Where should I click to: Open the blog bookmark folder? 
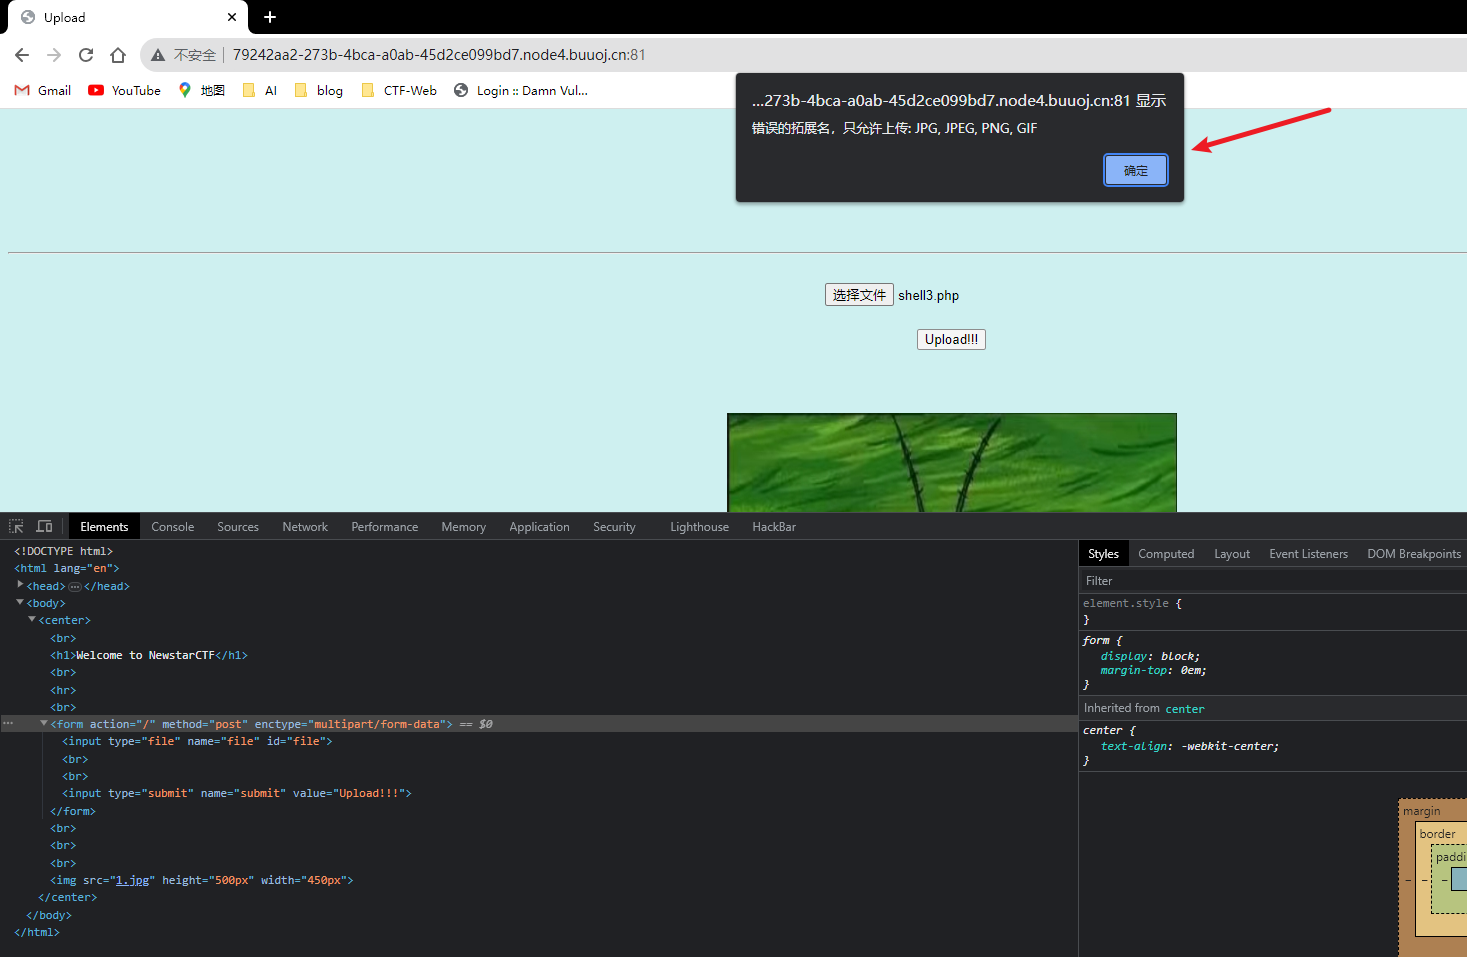[x=319, y=90]
